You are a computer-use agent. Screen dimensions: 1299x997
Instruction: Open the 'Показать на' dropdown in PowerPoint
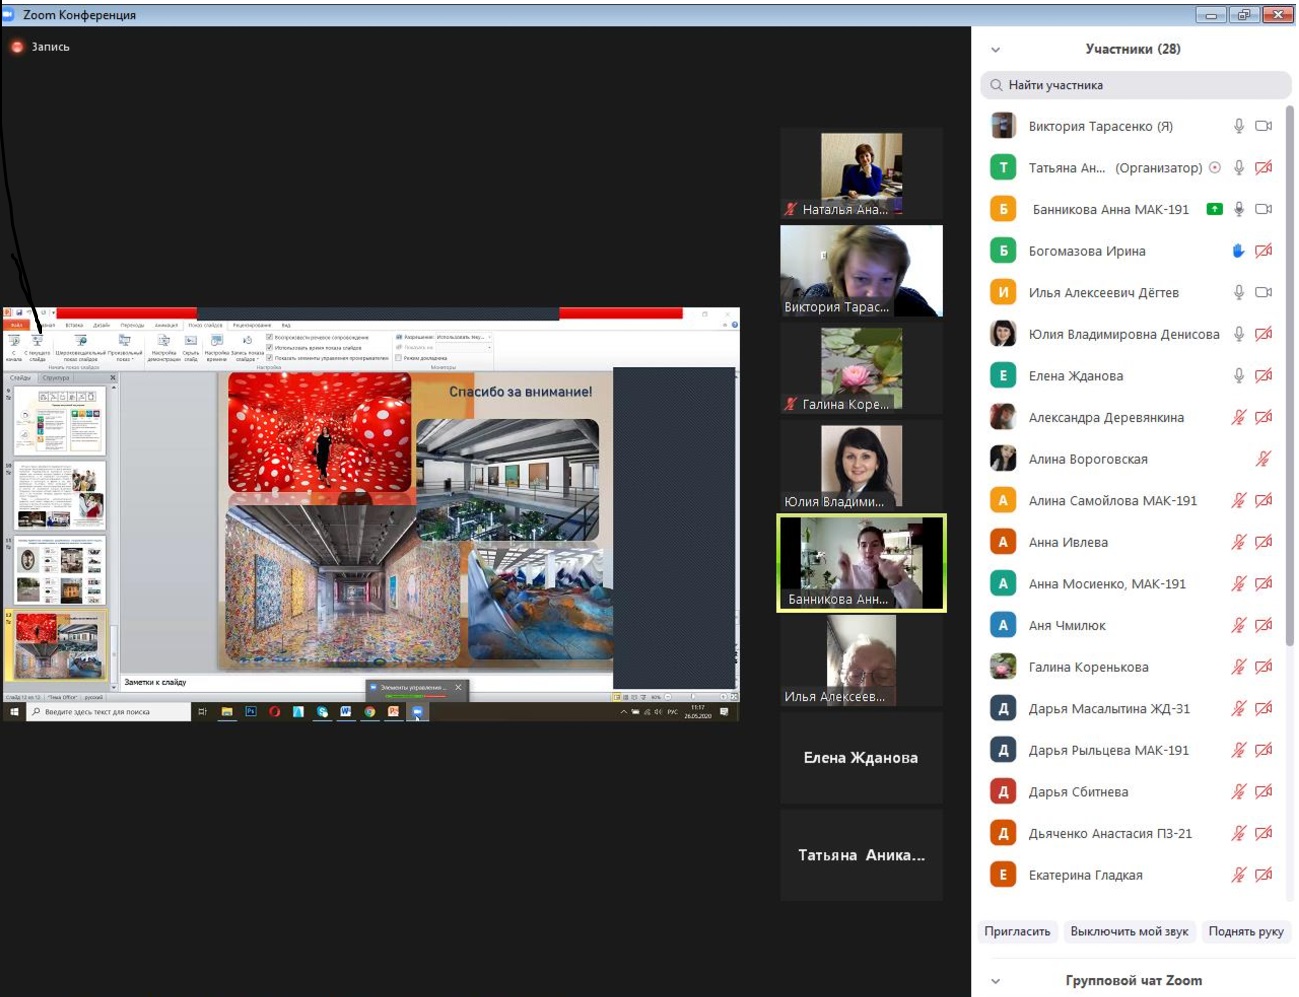pyautogui.click(x=464, y=347)
